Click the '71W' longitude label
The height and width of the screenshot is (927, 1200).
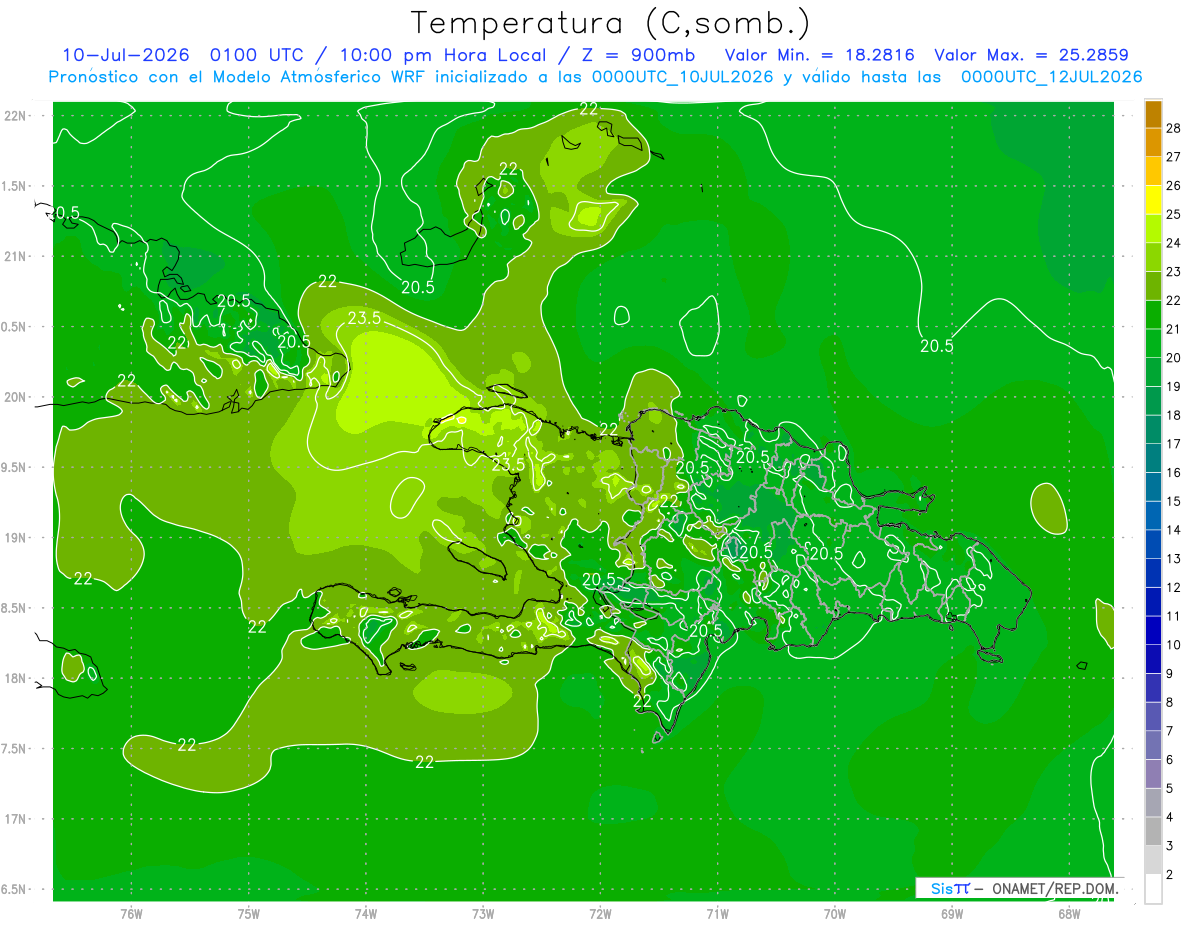click(717, 914)
